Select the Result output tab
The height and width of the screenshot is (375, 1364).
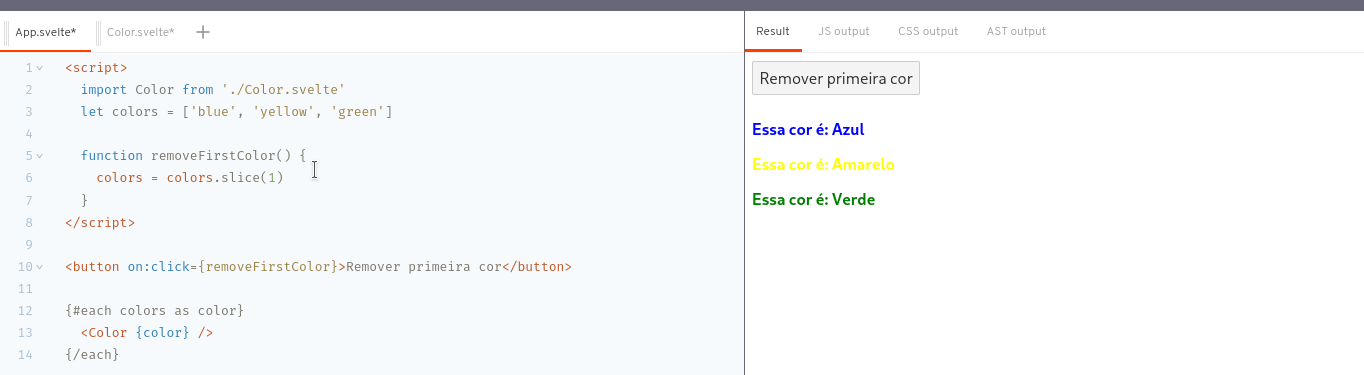point(773,31)
